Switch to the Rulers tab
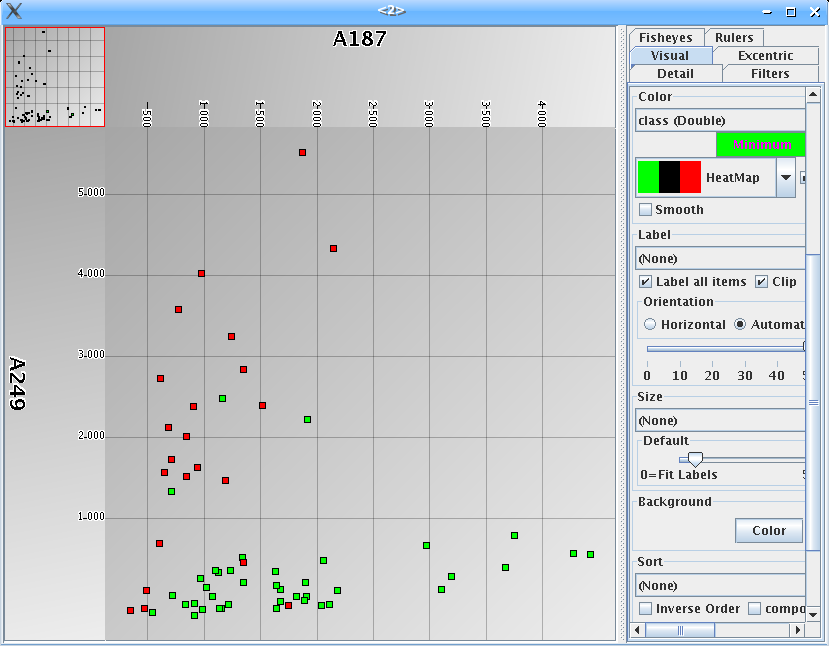 (x=734, y=38)
